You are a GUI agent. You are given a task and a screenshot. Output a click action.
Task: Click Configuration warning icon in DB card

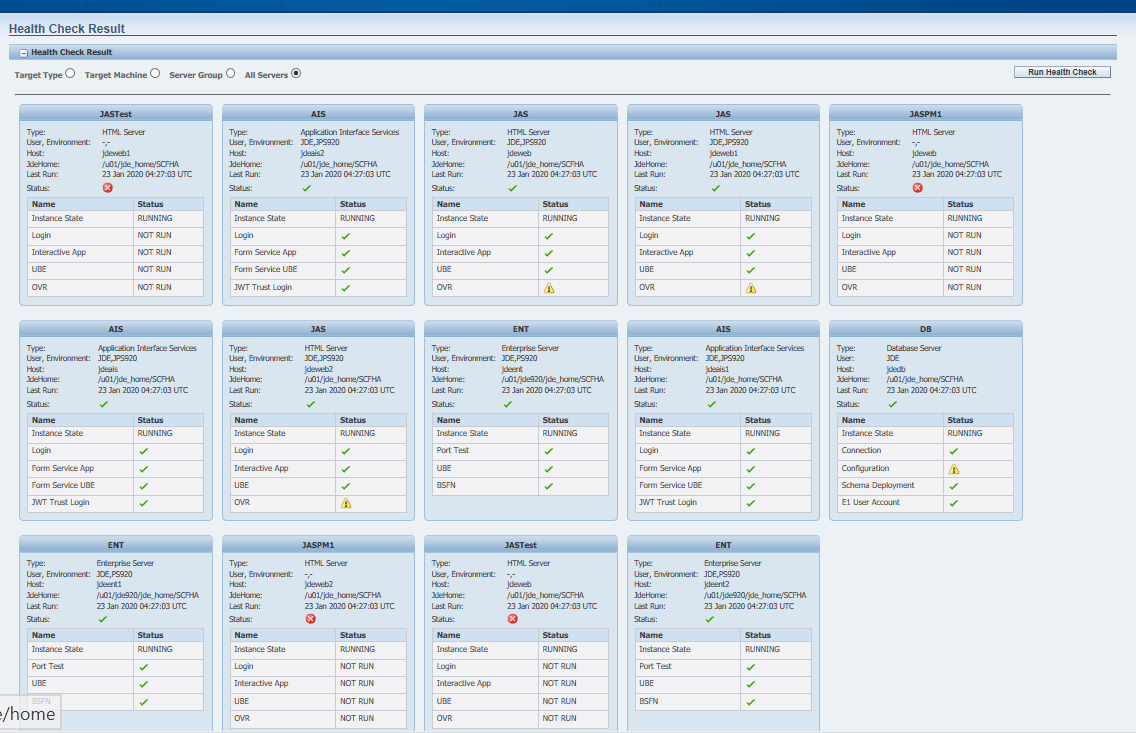(x=953, y=469)
